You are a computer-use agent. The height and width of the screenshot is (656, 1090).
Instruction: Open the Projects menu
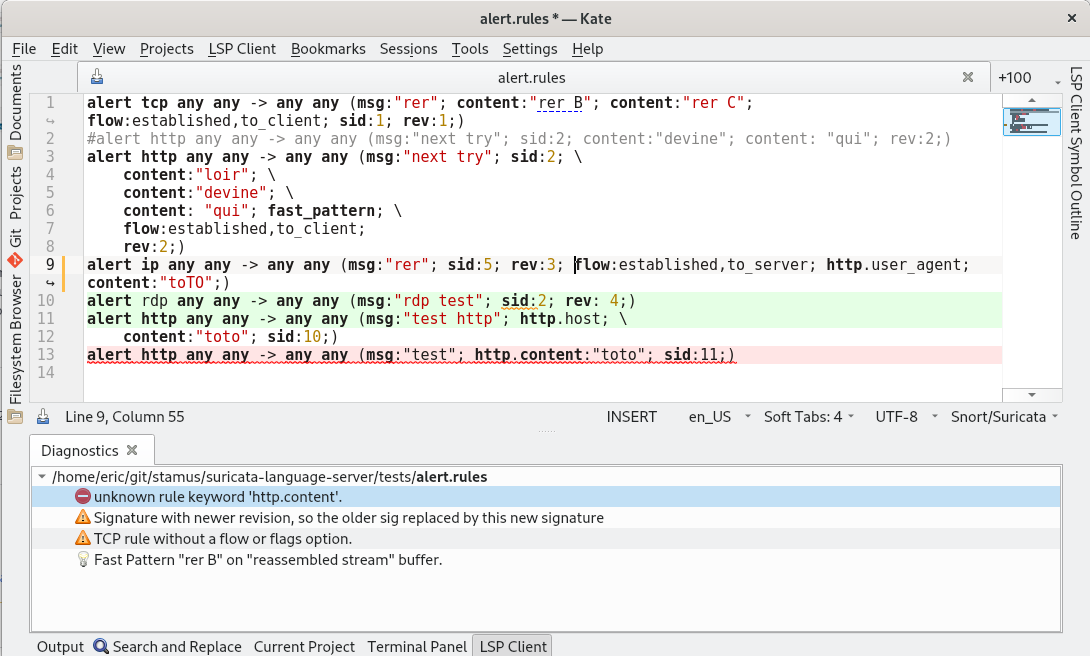(166, 49)
